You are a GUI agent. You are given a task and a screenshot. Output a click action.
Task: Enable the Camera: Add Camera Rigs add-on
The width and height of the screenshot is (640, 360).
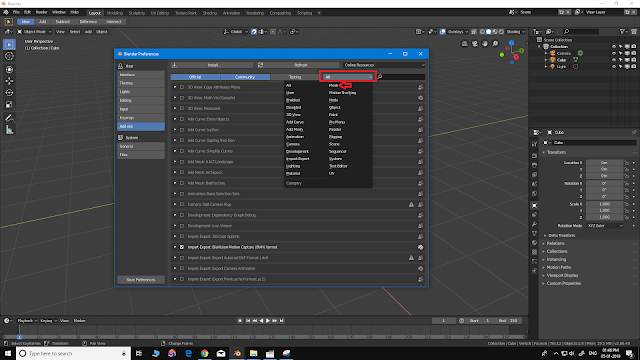pos(182,204)
